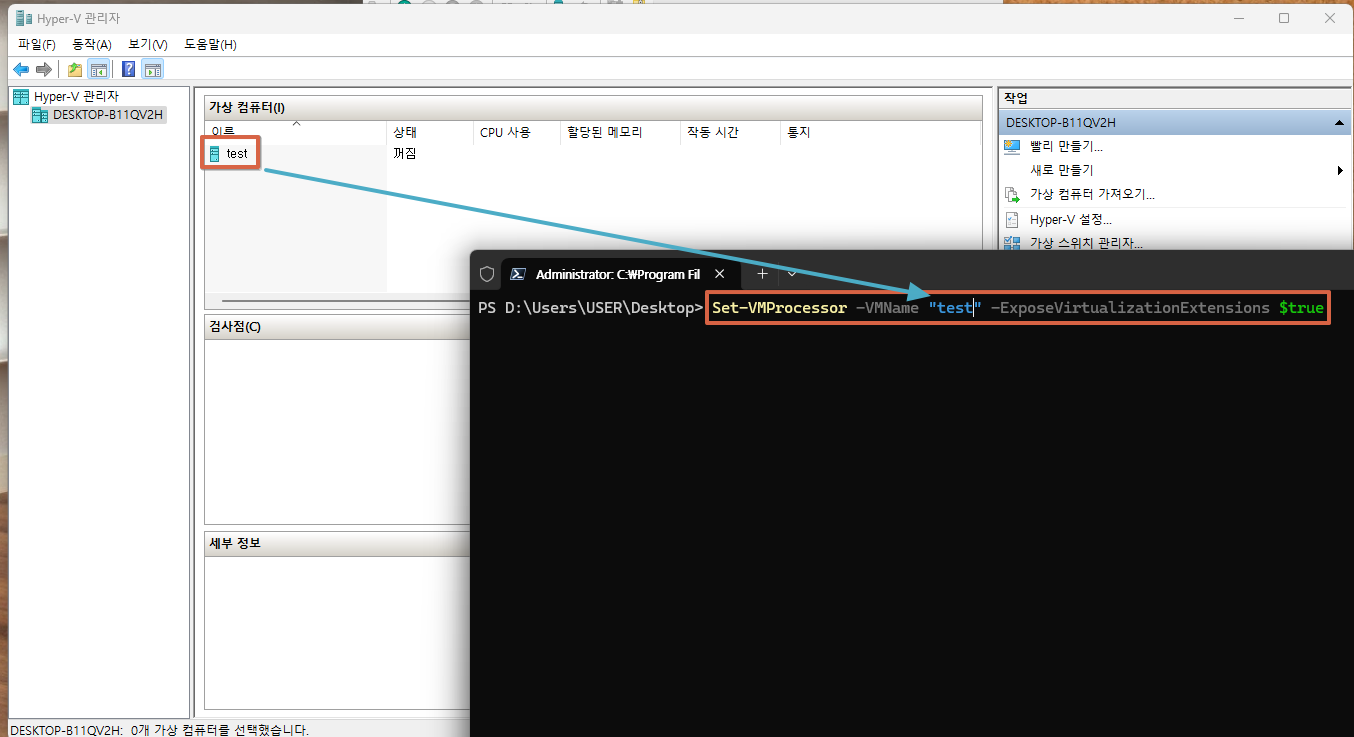This screenshot has height=737, width=1354.
Task: Toggle the Show/Hide Console Tree toolbar button
Action: (x=98, y=69)
